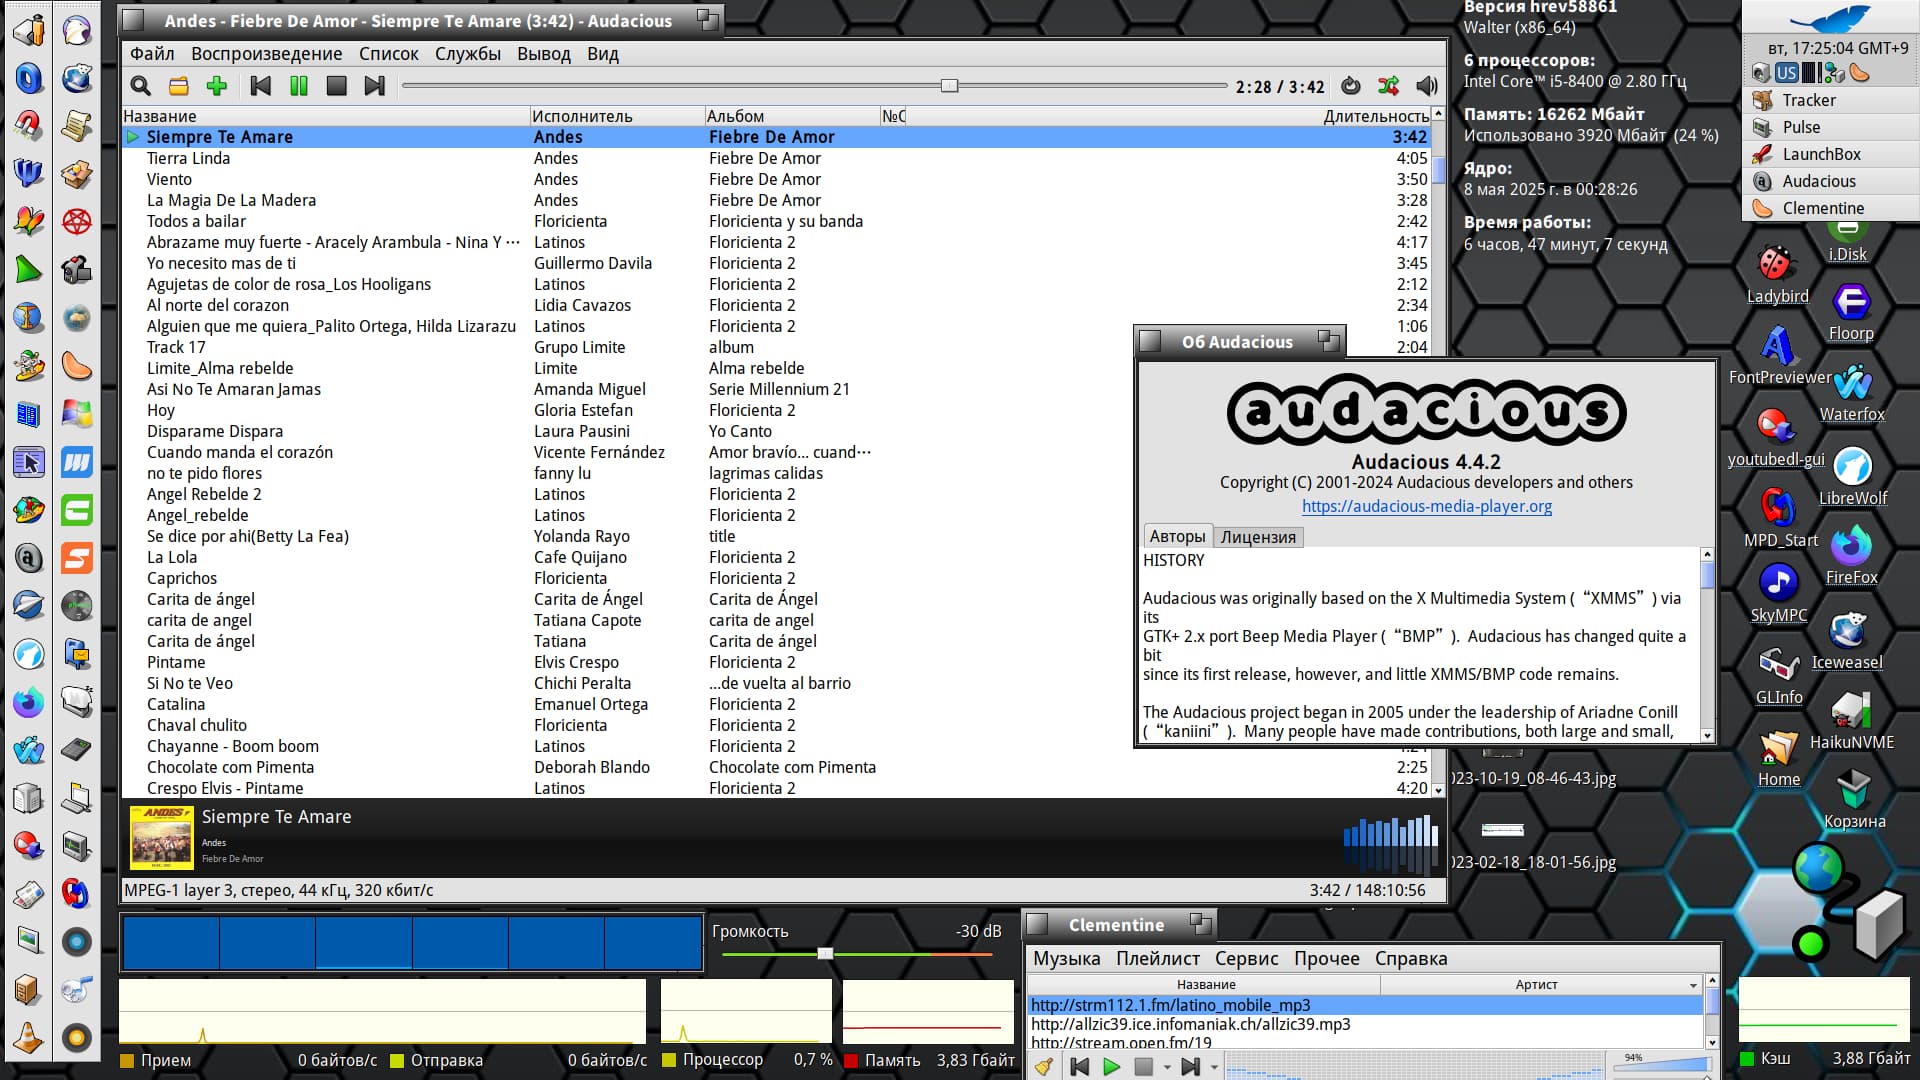
Task: Switch to the Лицензия tab
Action: [x=1258, y=537]
